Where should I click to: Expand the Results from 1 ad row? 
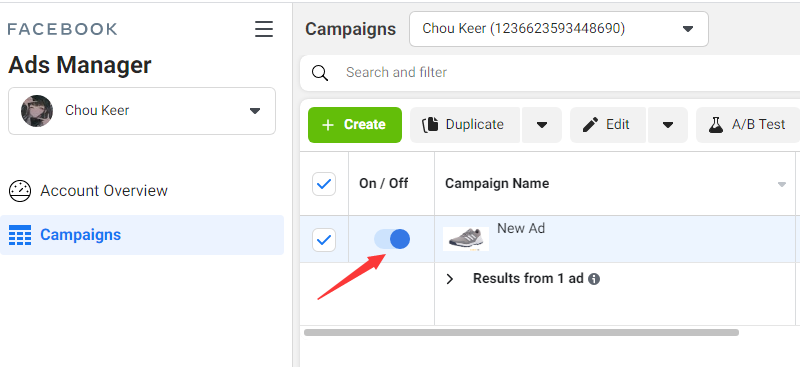point(449,279)
